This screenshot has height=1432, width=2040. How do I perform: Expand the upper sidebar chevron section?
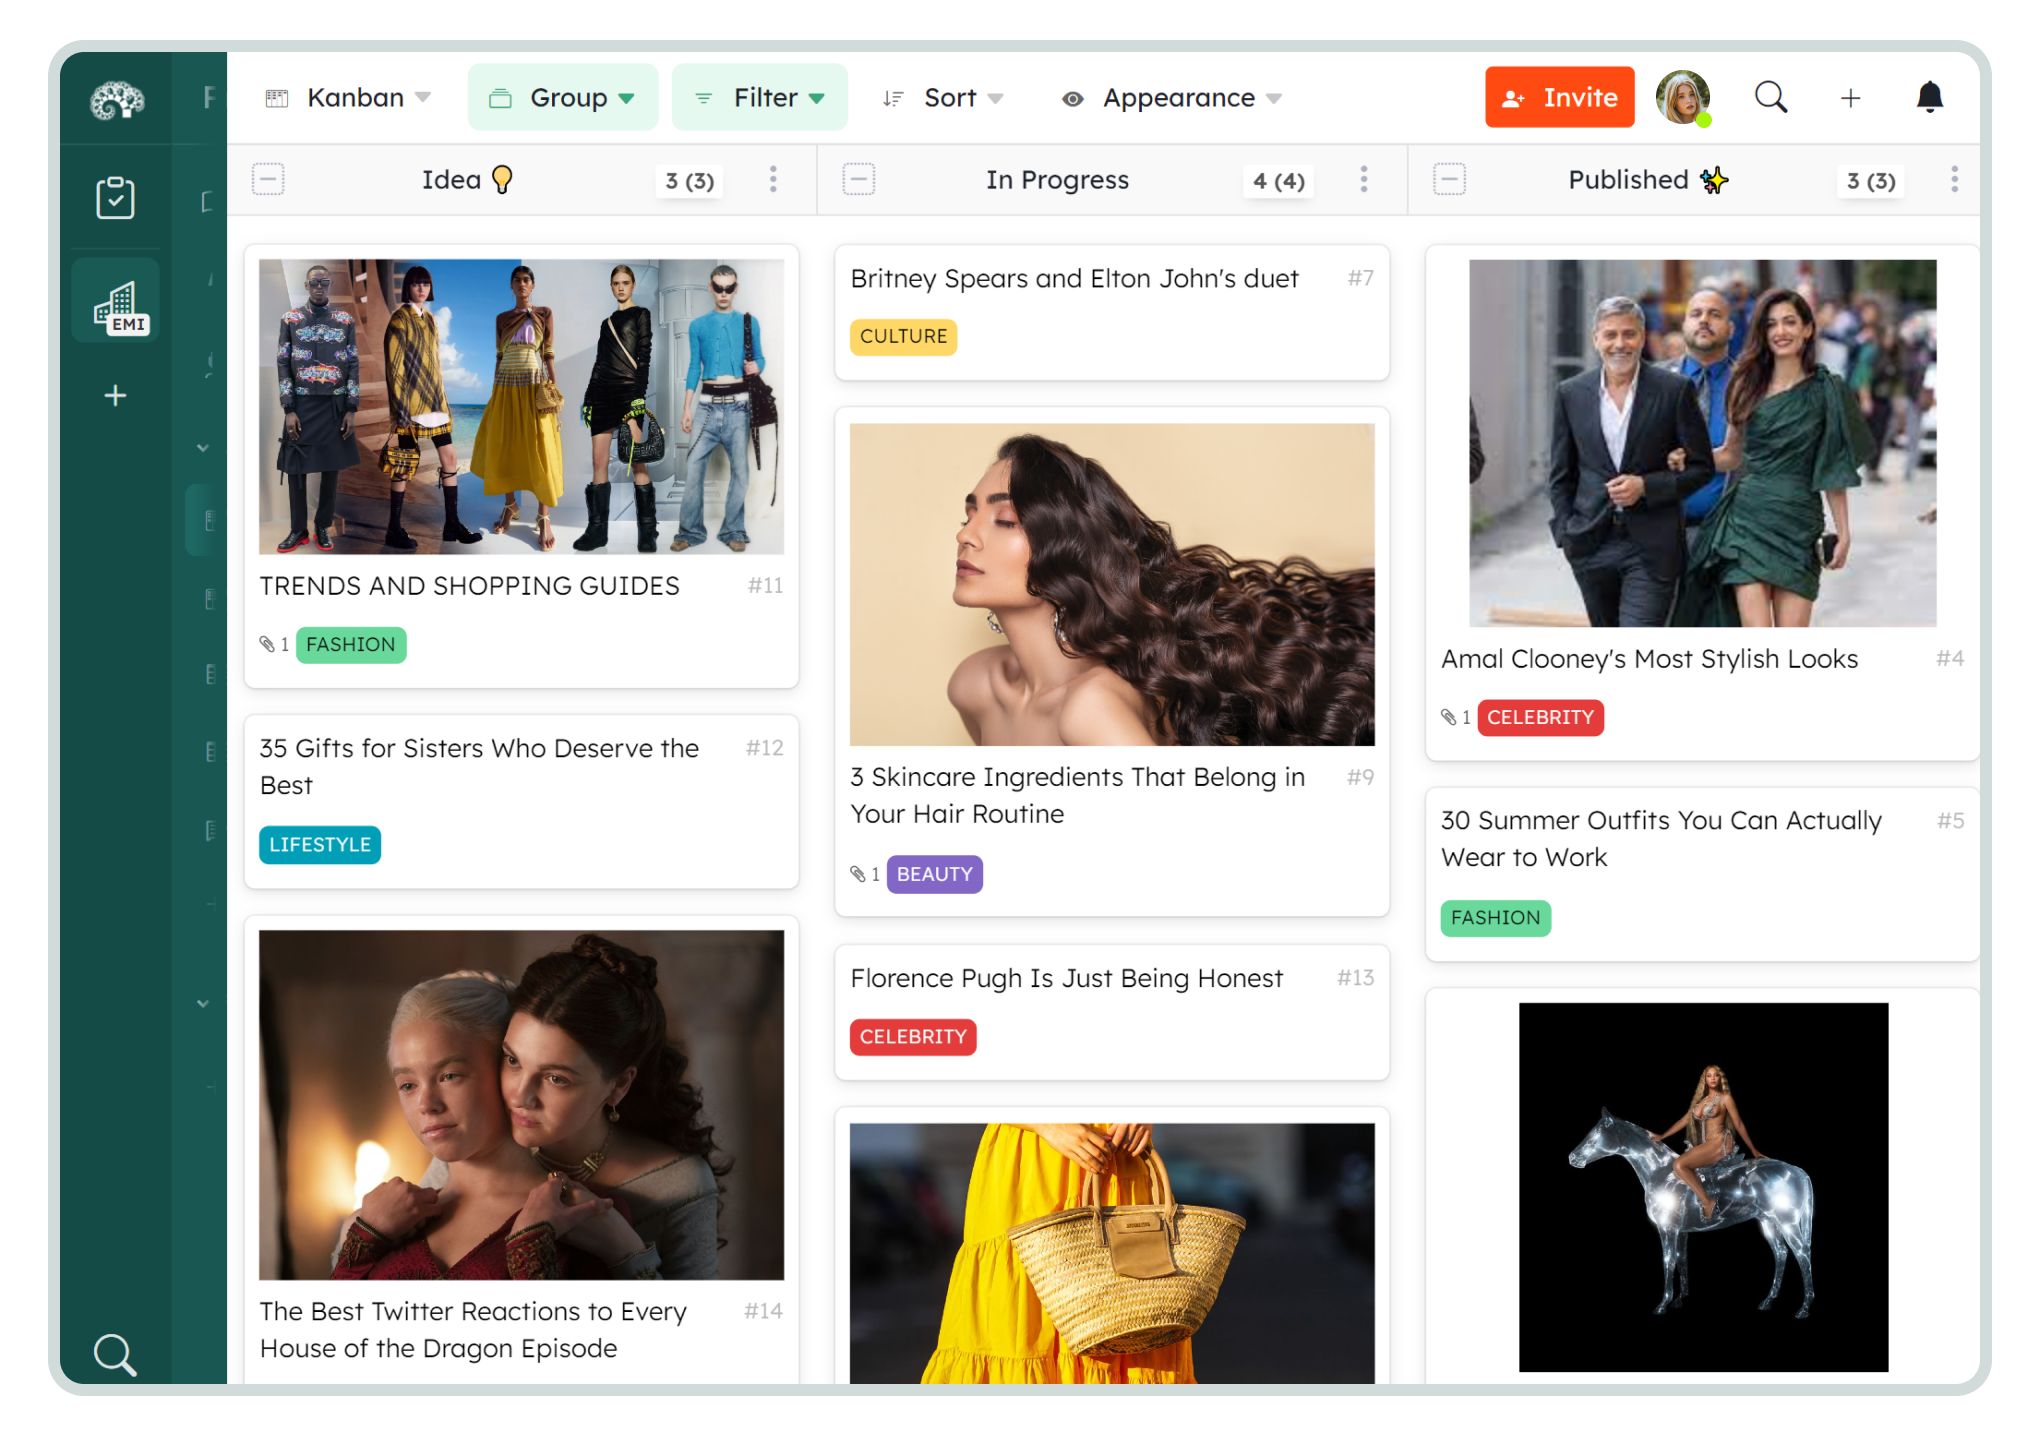tap(203, 448)
